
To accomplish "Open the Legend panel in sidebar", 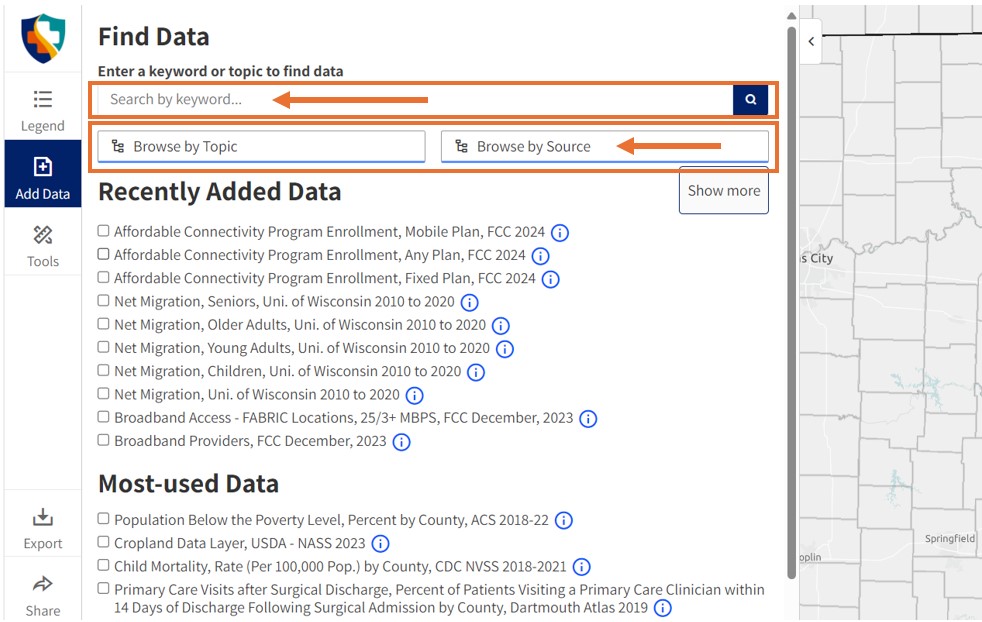I will pos(42,109).
